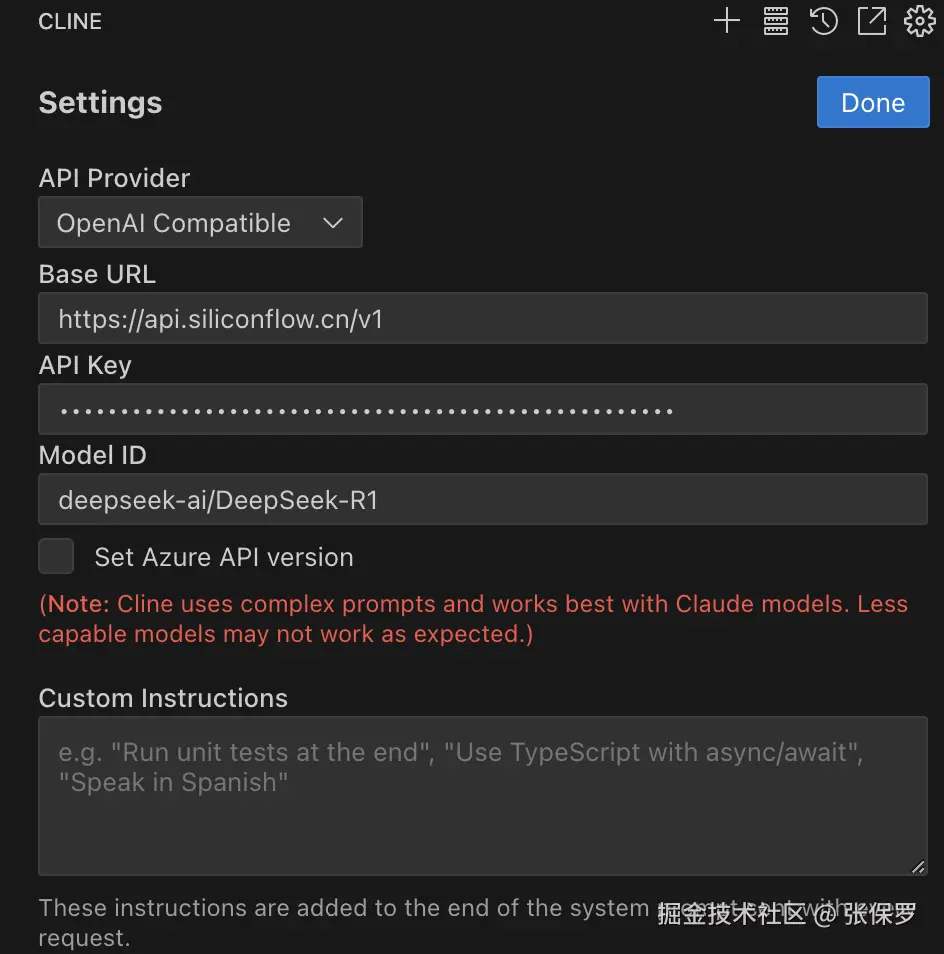Click the CLINE panel title
Screen dimensions: 944x954
click(x=70, y=21)
